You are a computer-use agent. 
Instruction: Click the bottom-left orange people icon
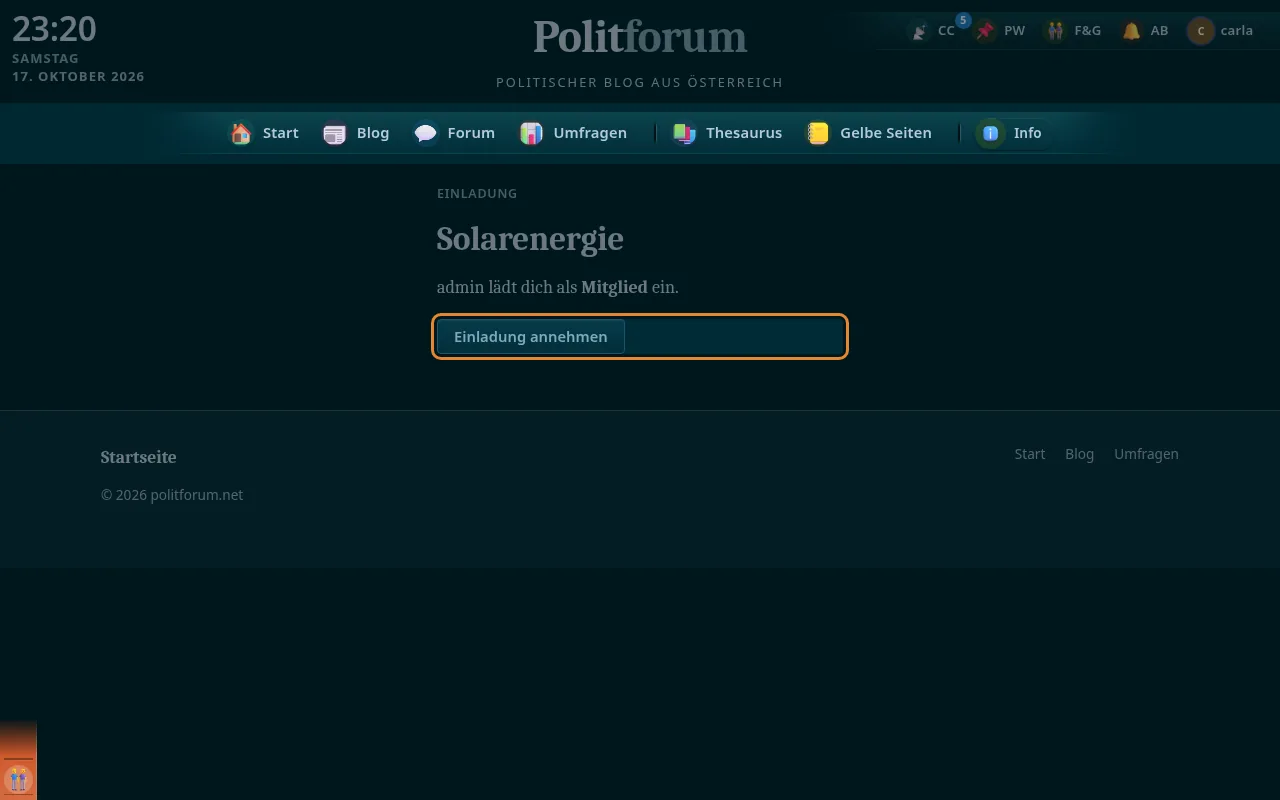[x=18, y=778]
